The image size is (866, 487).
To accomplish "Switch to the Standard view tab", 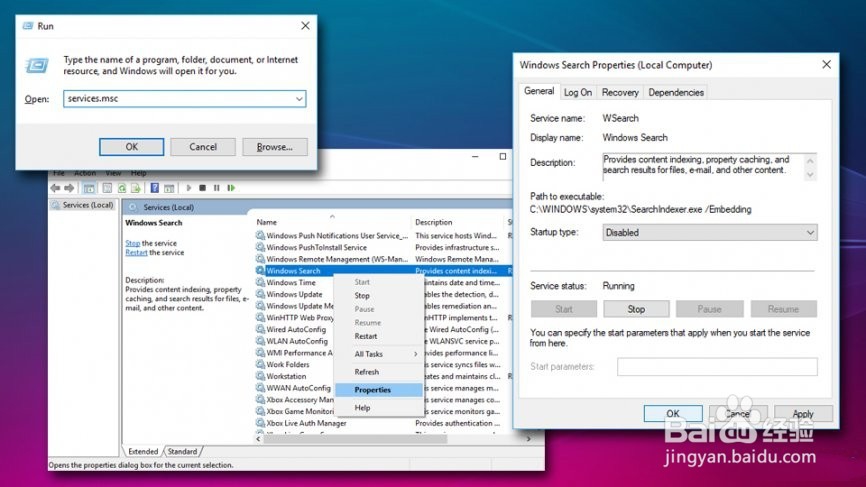I will click(x=182, y=451).
